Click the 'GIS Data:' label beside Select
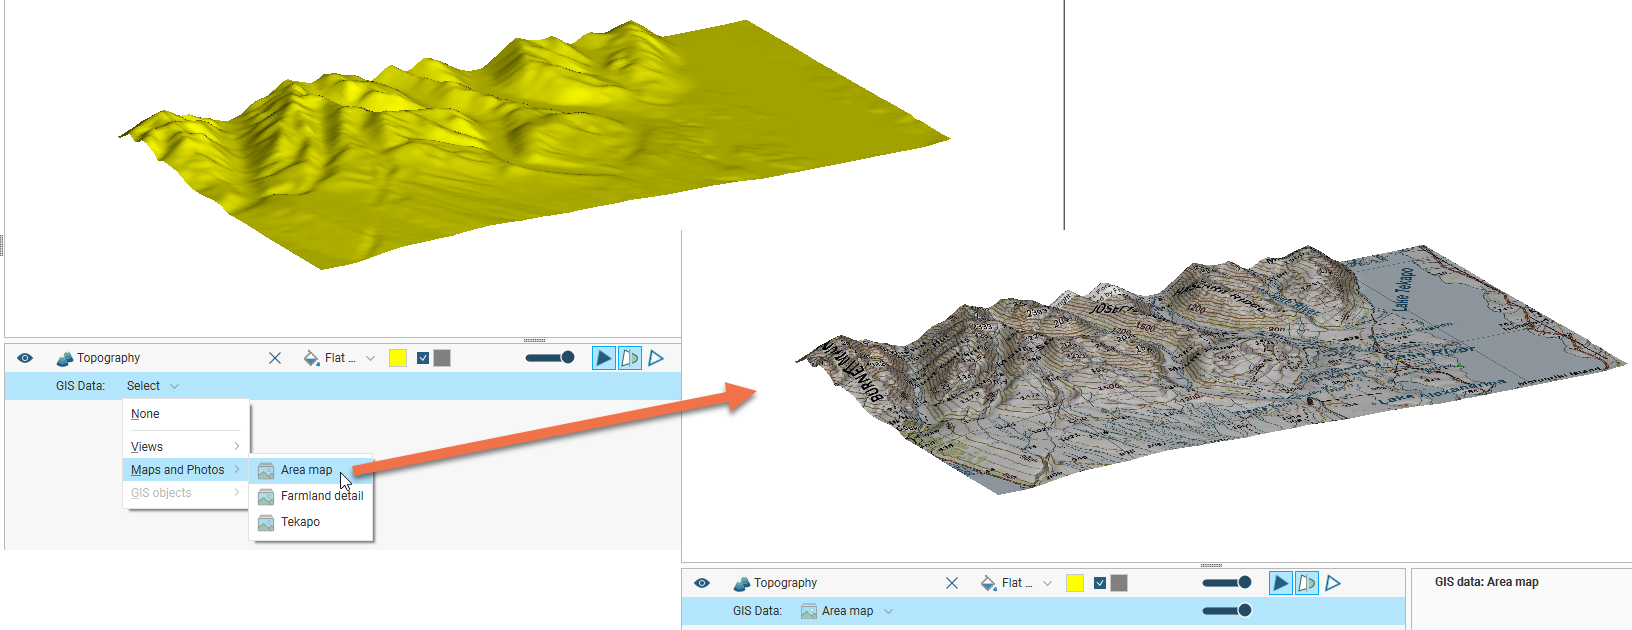This screenshot has width=1632, height=630. [x=80, y=386]
